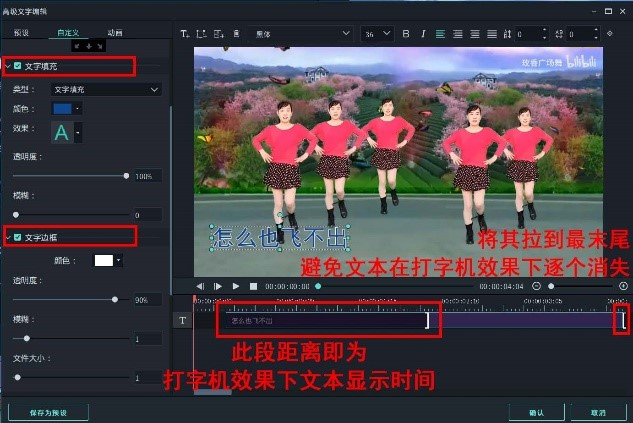Image resolution: width=633 pixels, height=423 pixels.
Task: Switch to the 预设 tab
Action: click(x=21, y=33)
